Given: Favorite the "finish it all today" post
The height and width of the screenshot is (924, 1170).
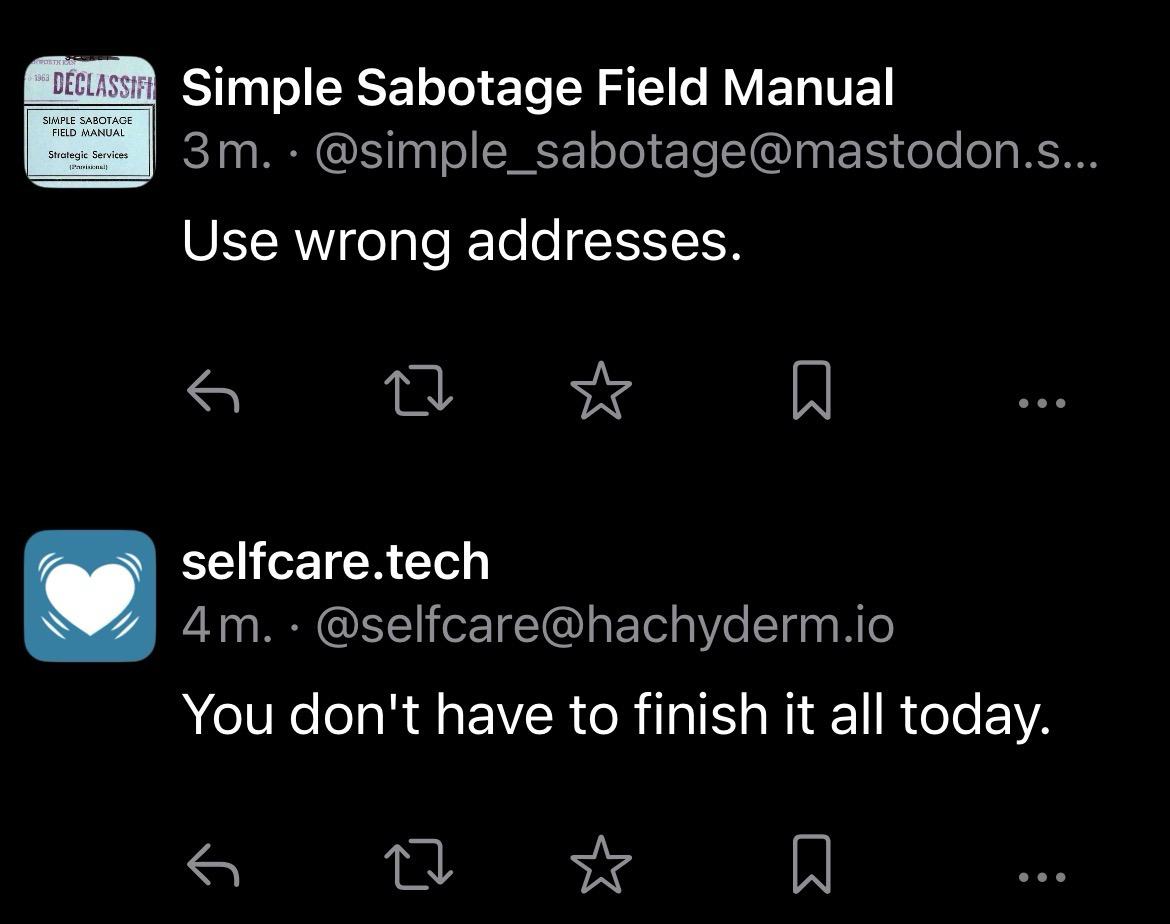Looking at the screenshot, I should 601,863.
